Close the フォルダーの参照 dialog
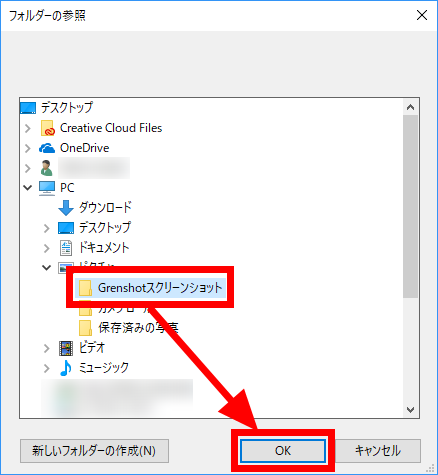438x475 pixels. coord(422,15)
